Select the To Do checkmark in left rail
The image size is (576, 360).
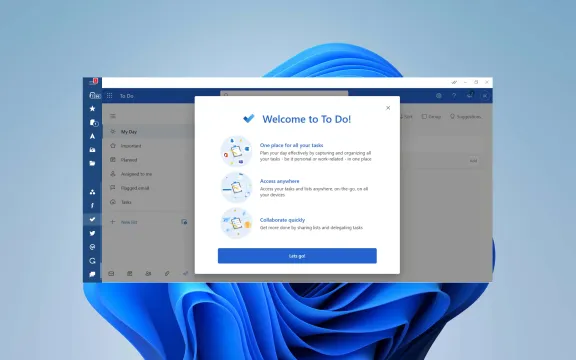[x=92, y=219]
